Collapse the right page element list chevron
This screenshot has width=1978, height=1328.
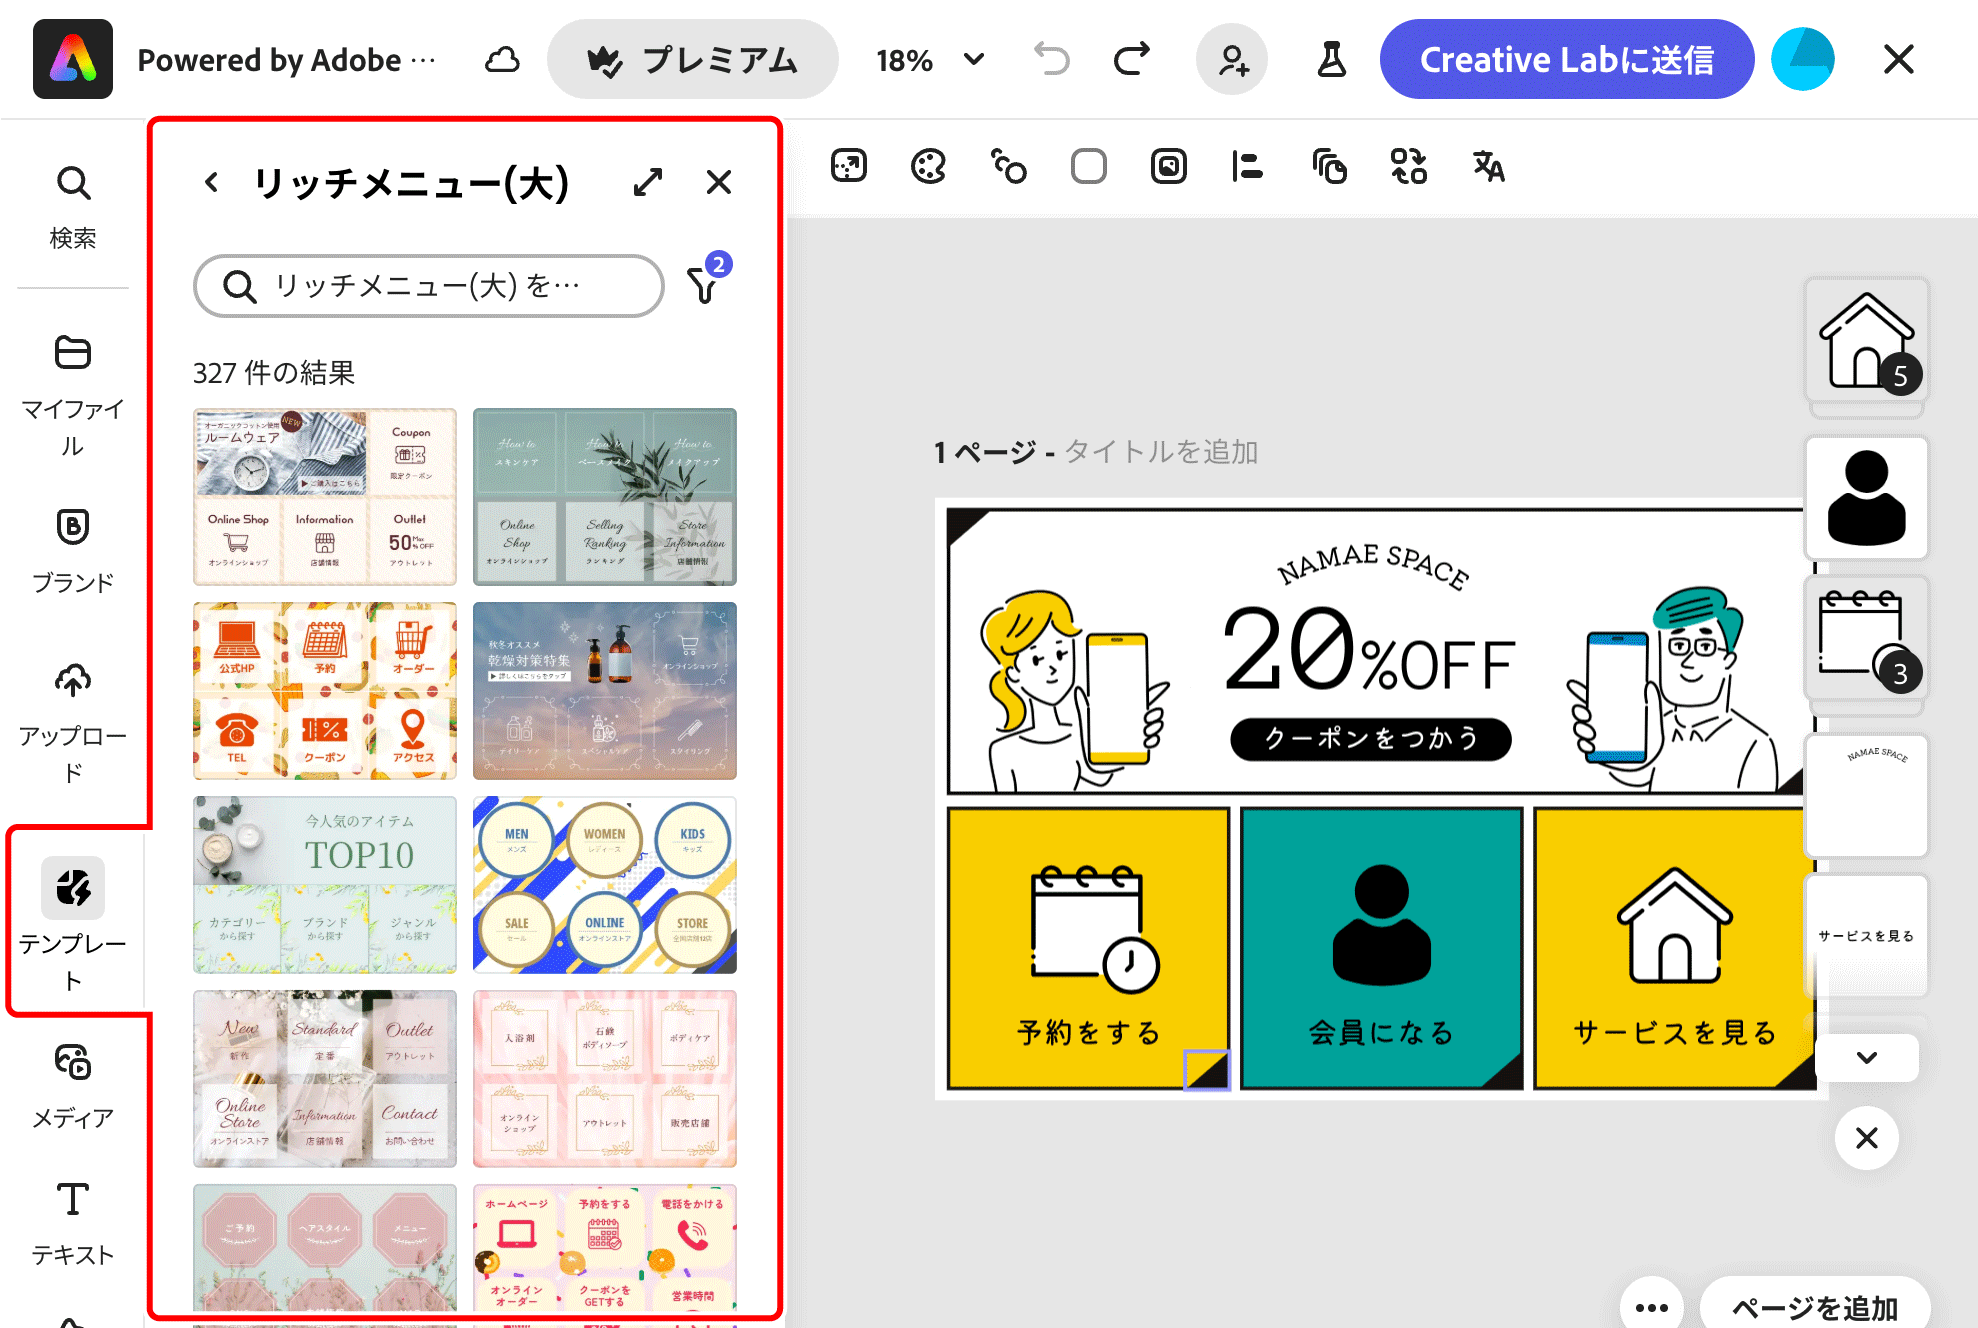1866,1058
